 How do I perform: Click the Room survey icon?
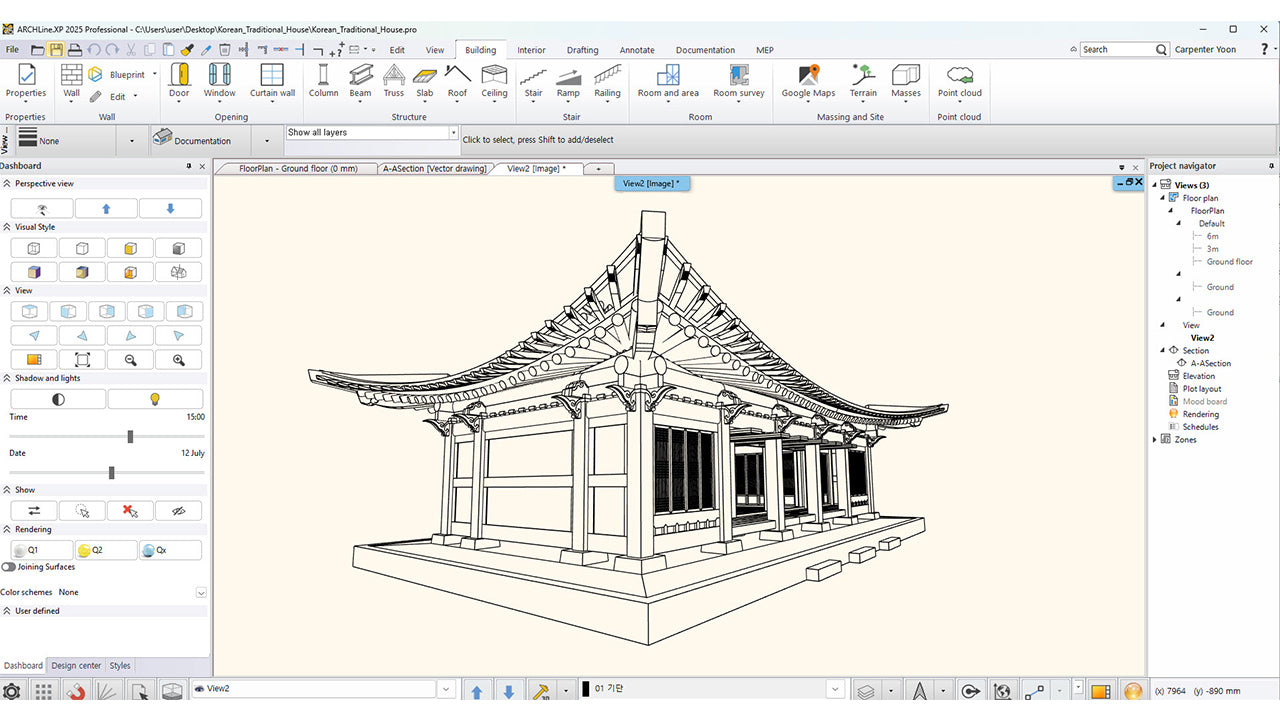tap(738, 80)
